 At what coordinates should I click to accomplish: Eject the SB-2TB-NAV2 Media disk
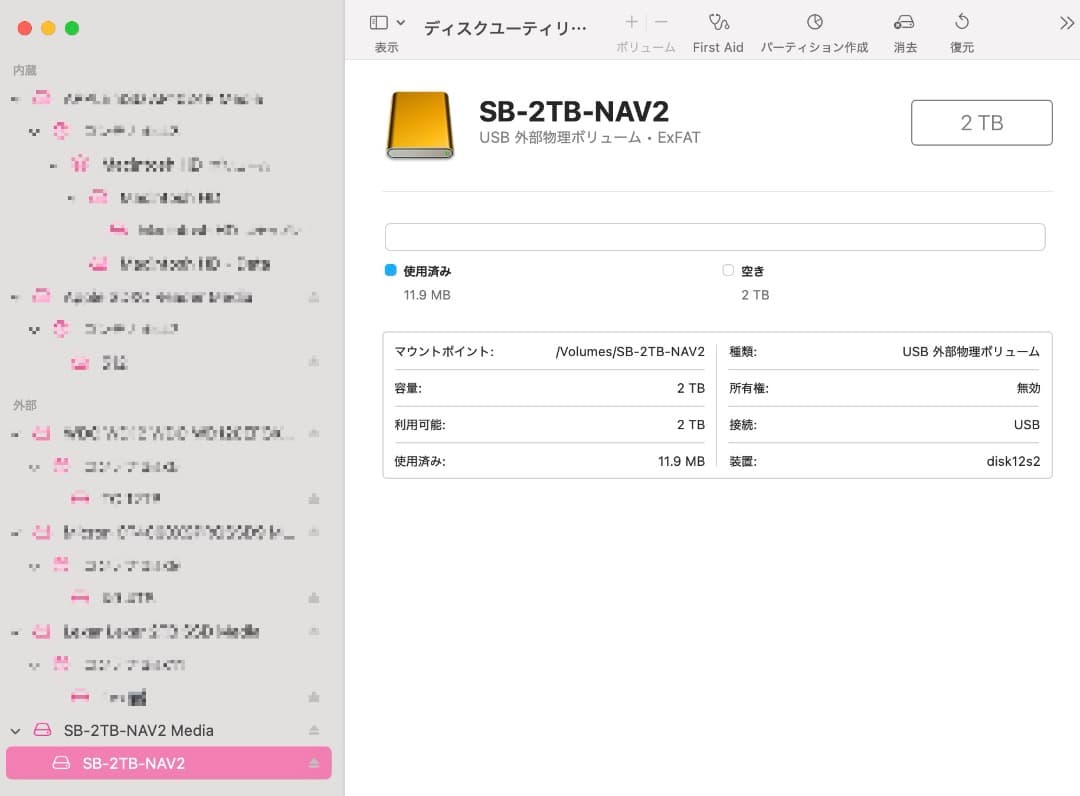[x=314, y=730]
